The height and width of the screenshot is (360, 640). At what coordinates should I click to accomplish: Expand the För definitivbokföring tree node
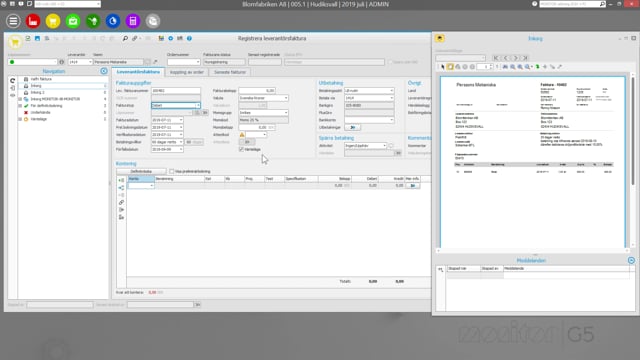coord(20,106)
